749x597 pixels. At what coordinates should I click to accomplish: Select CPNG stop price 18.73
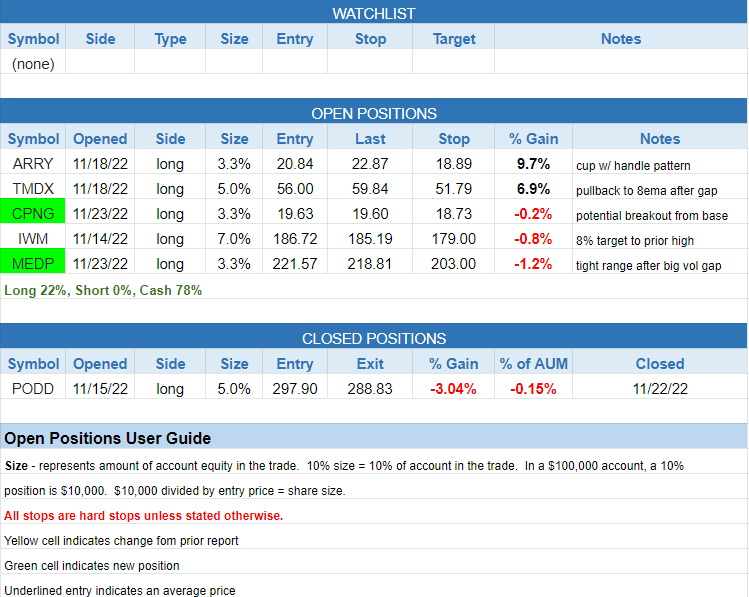tap(453, 213)
